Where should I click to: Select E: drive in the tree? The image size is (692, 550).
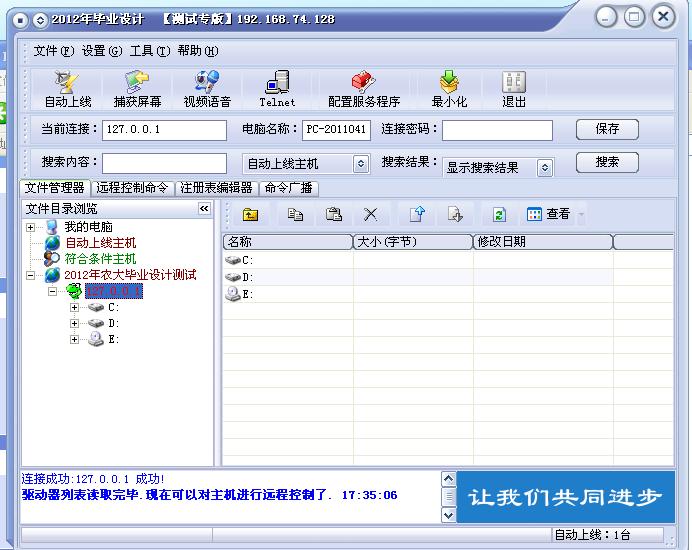(x=113, y=339)
